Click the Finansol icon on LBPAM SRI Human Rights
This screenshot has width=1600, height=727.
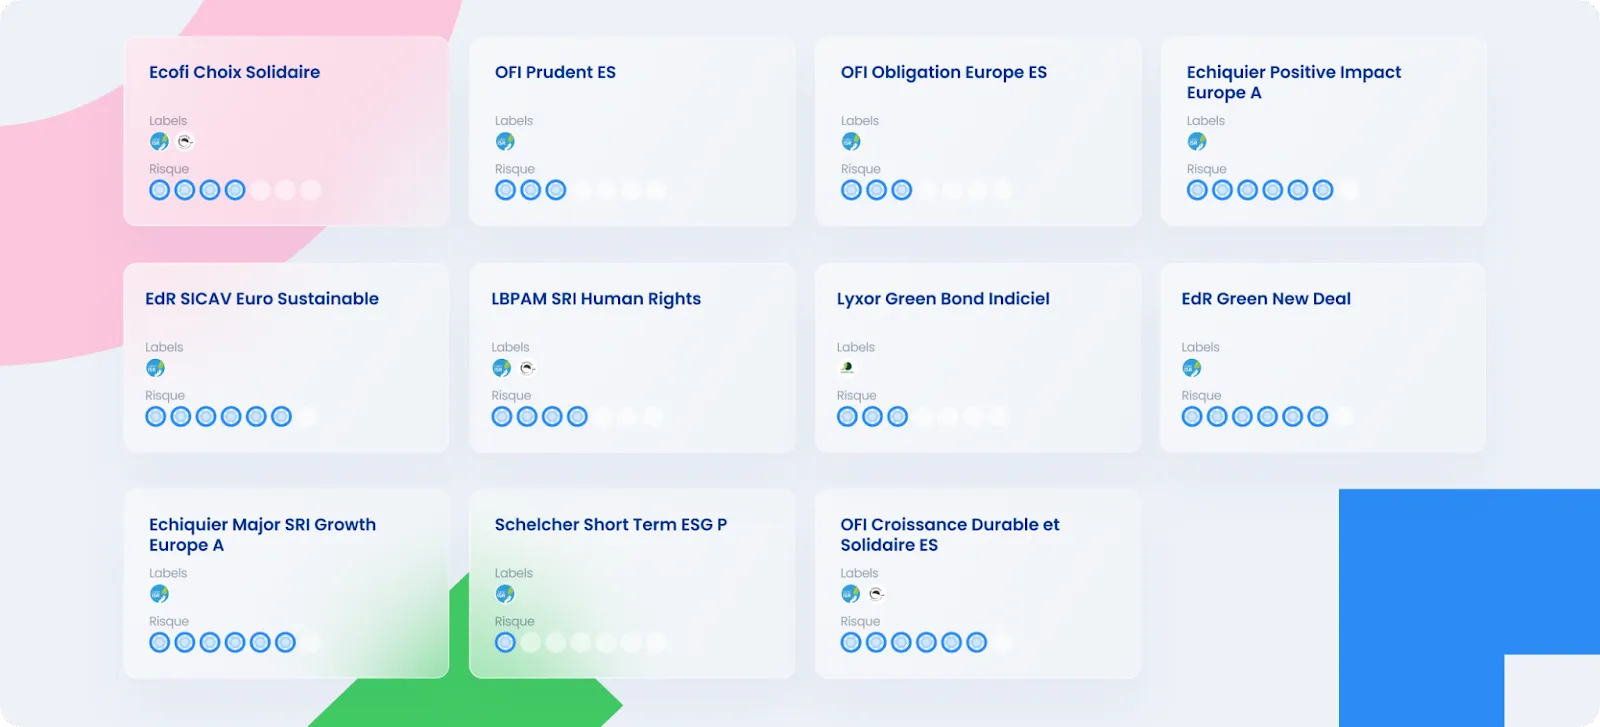[x=527, y=367]
